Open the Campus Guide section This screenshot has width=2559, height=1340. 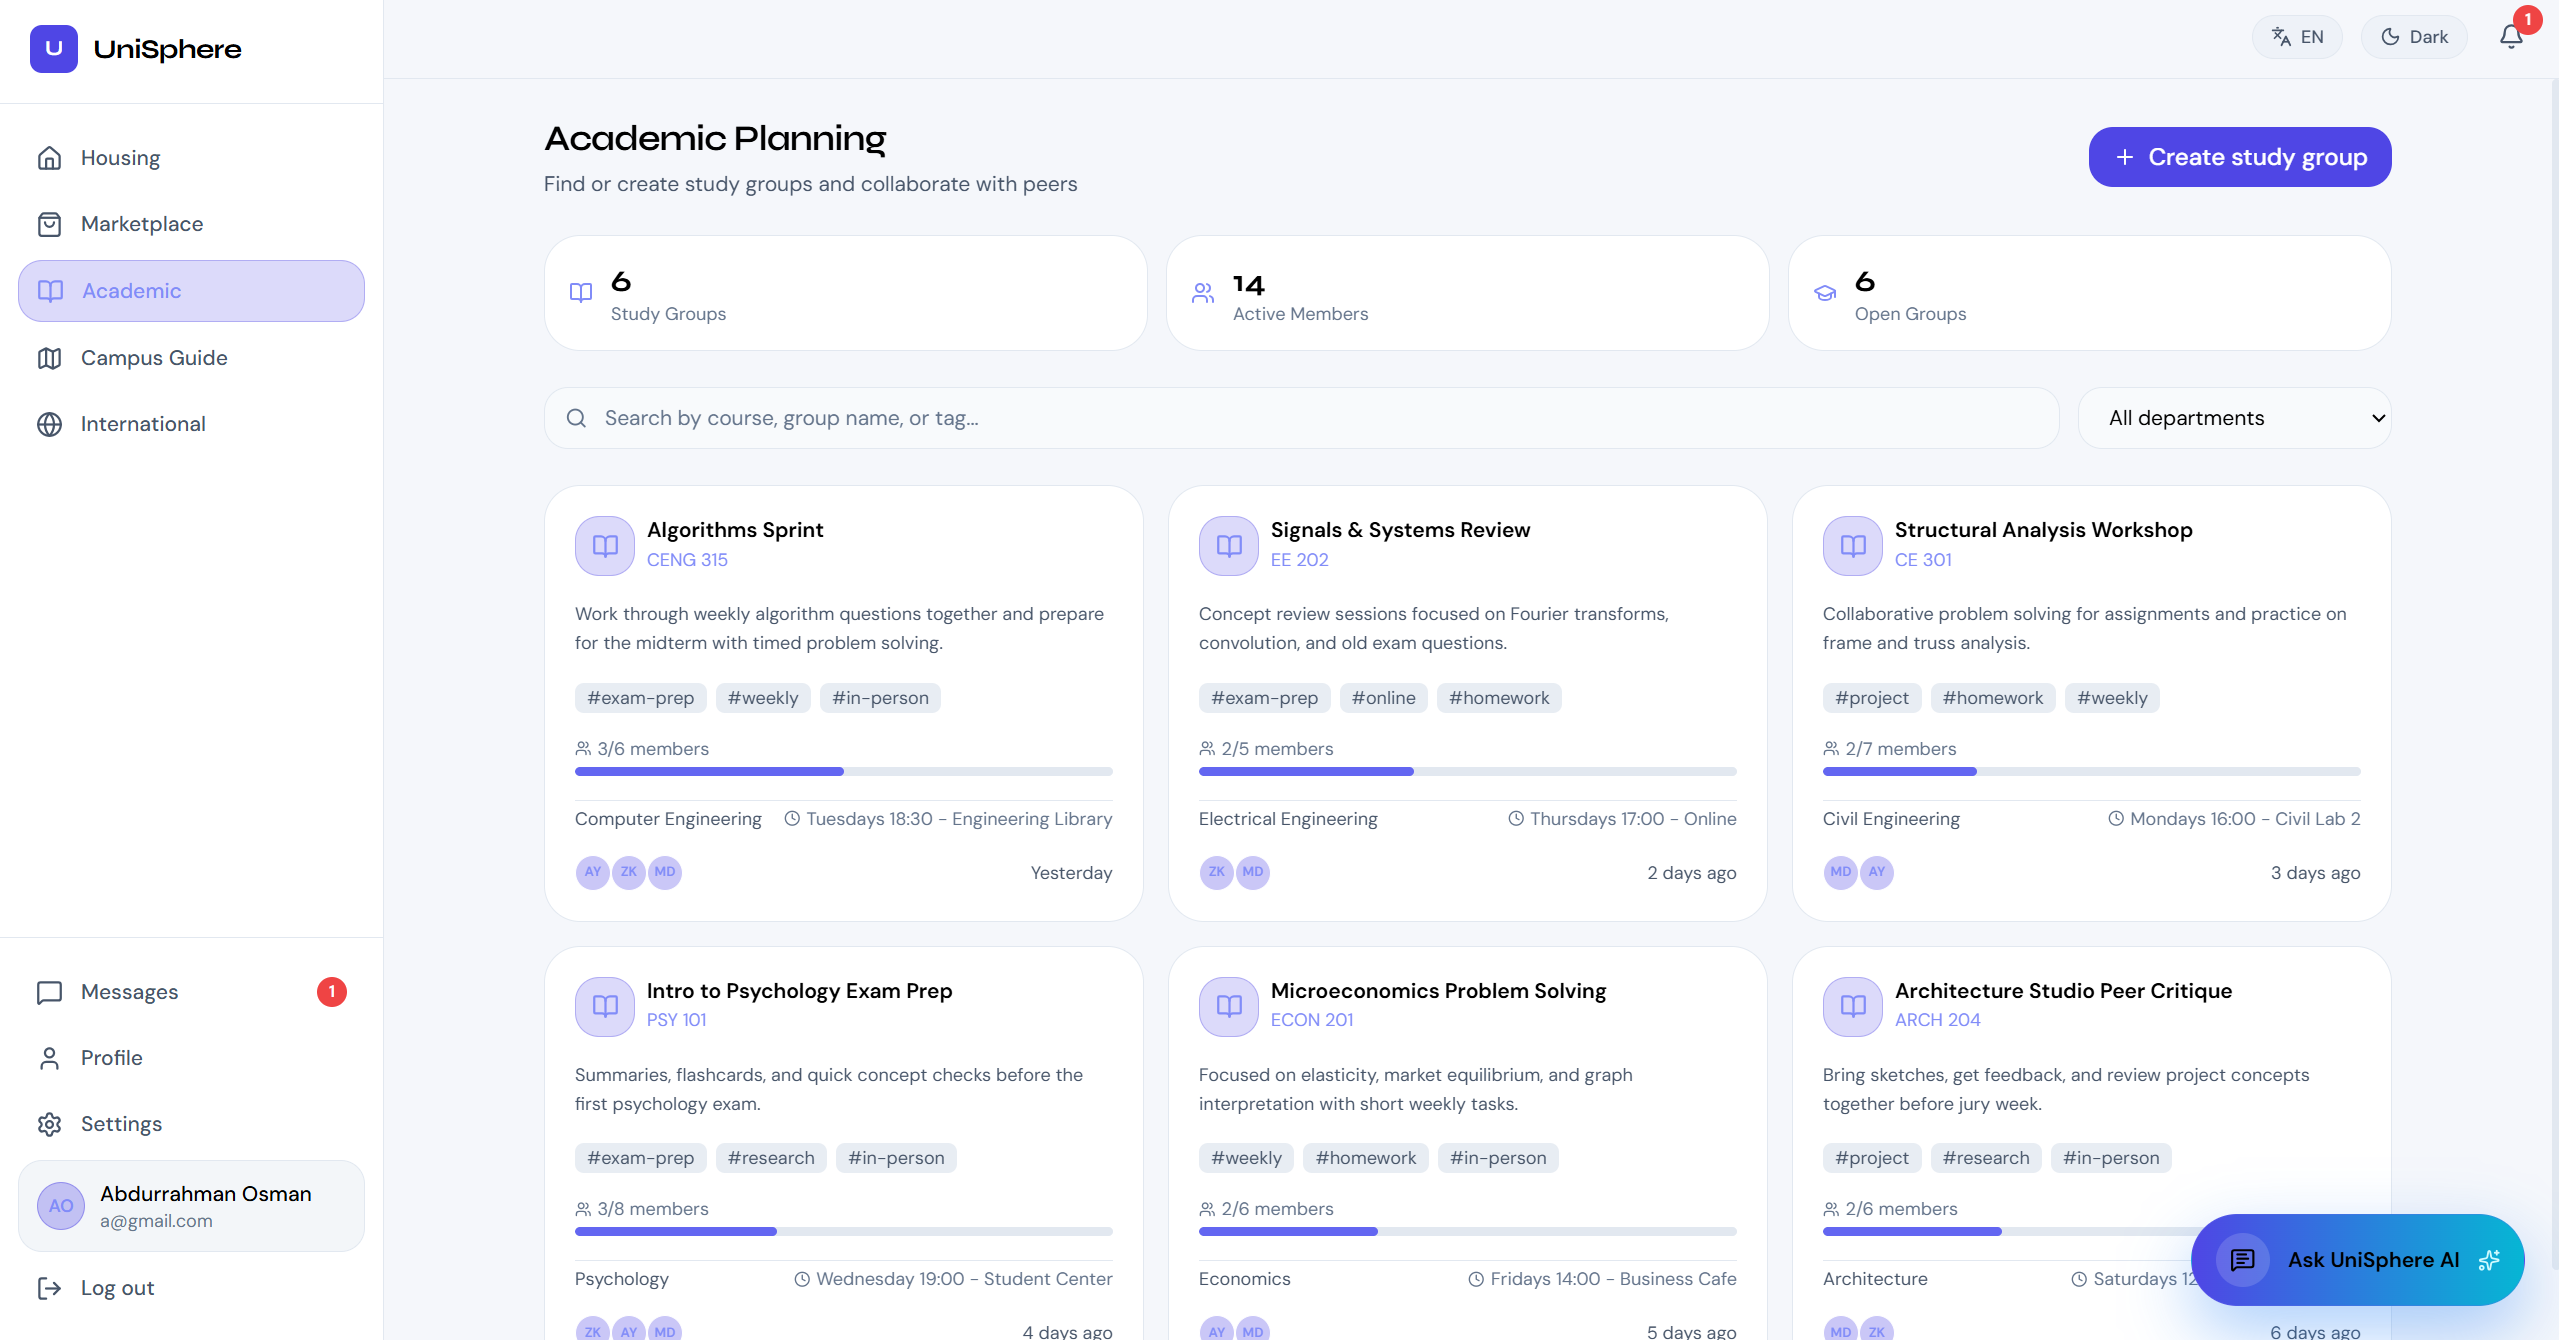[153, 357]
